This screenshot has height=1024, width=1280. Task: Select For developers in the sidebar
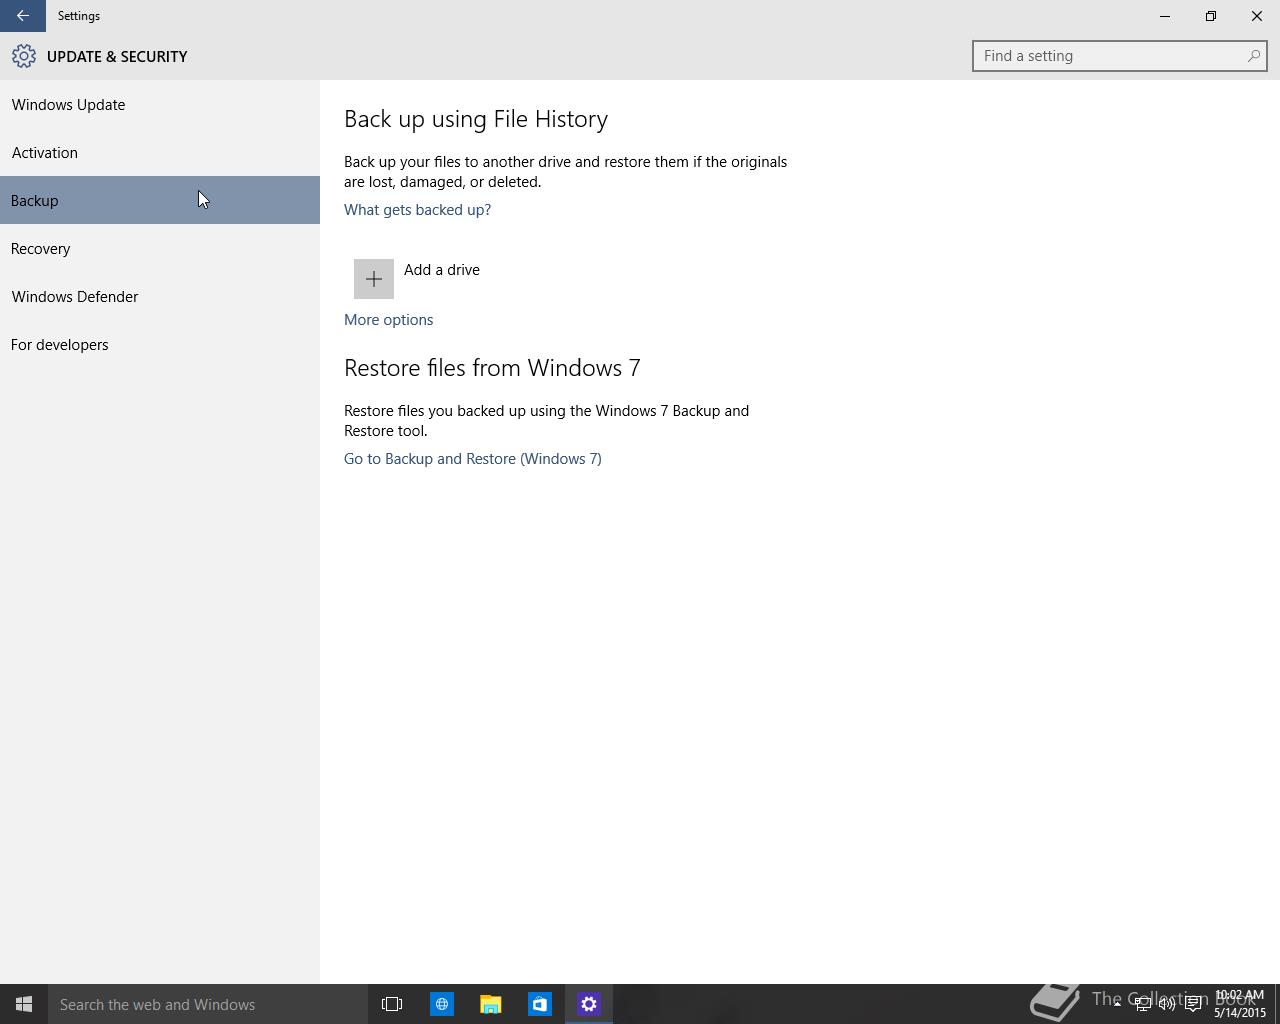(160, 344)
